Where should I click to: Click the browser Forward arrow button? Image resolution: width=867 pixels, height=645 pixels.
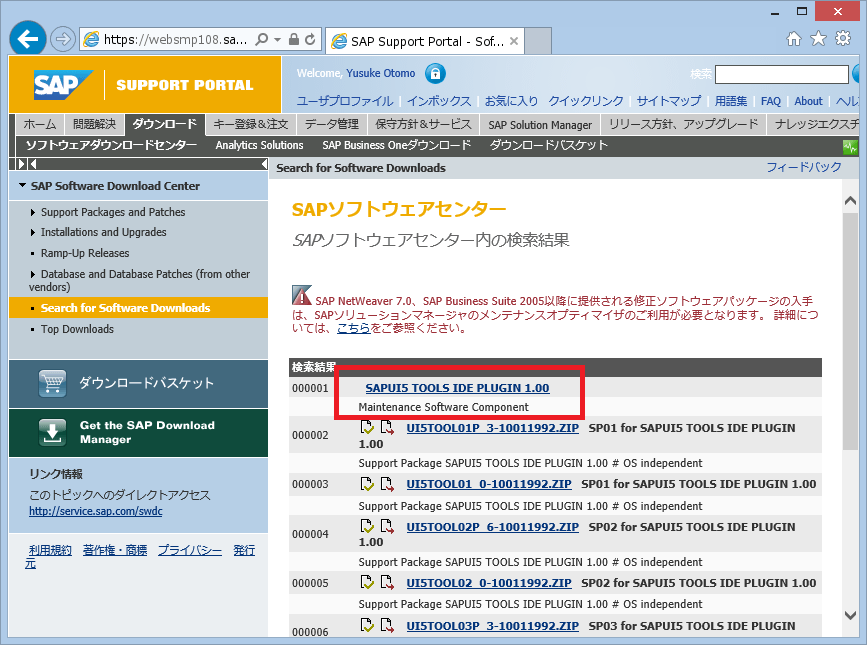coord(62,39)
